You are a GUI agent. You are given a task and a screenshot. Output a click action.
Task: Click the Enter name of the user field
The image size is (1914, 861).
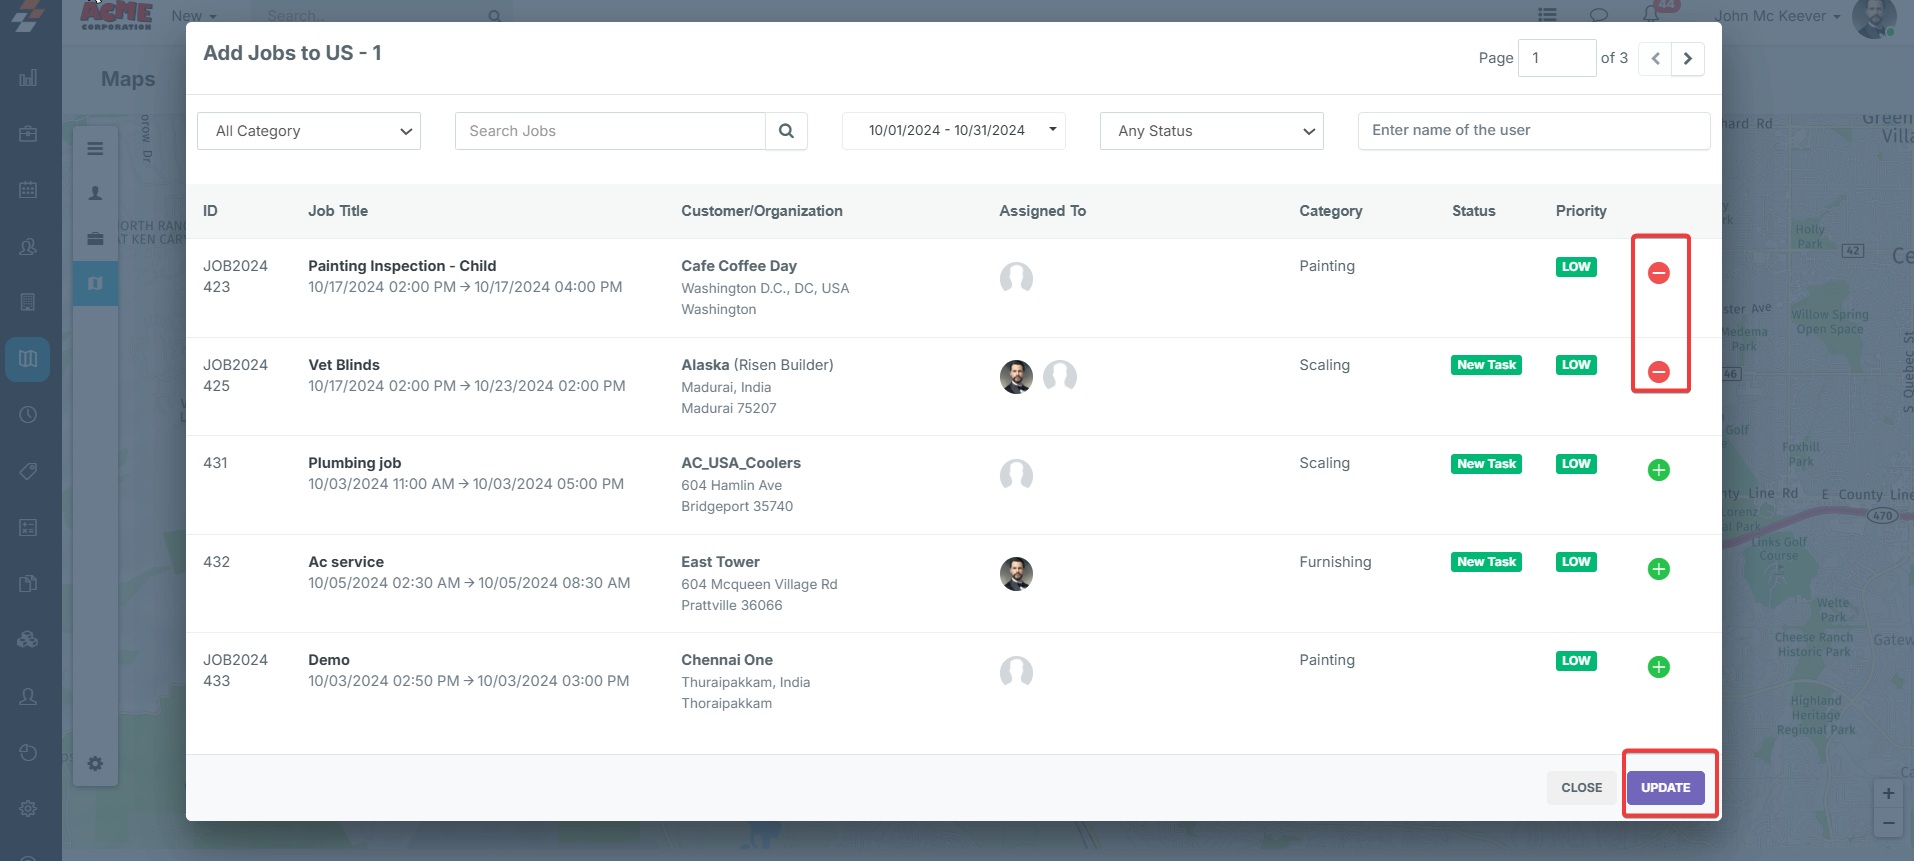point(1533,130)
